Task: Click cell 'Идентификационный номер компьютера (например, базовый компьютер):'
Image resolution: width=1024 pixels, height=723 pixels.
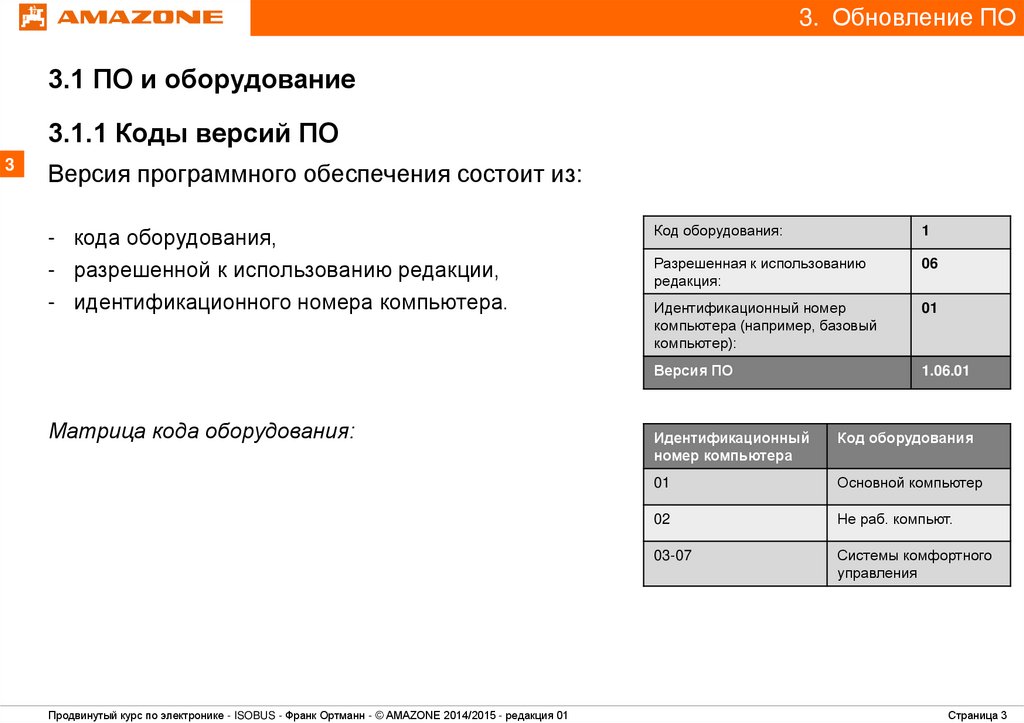Action: 777,325
